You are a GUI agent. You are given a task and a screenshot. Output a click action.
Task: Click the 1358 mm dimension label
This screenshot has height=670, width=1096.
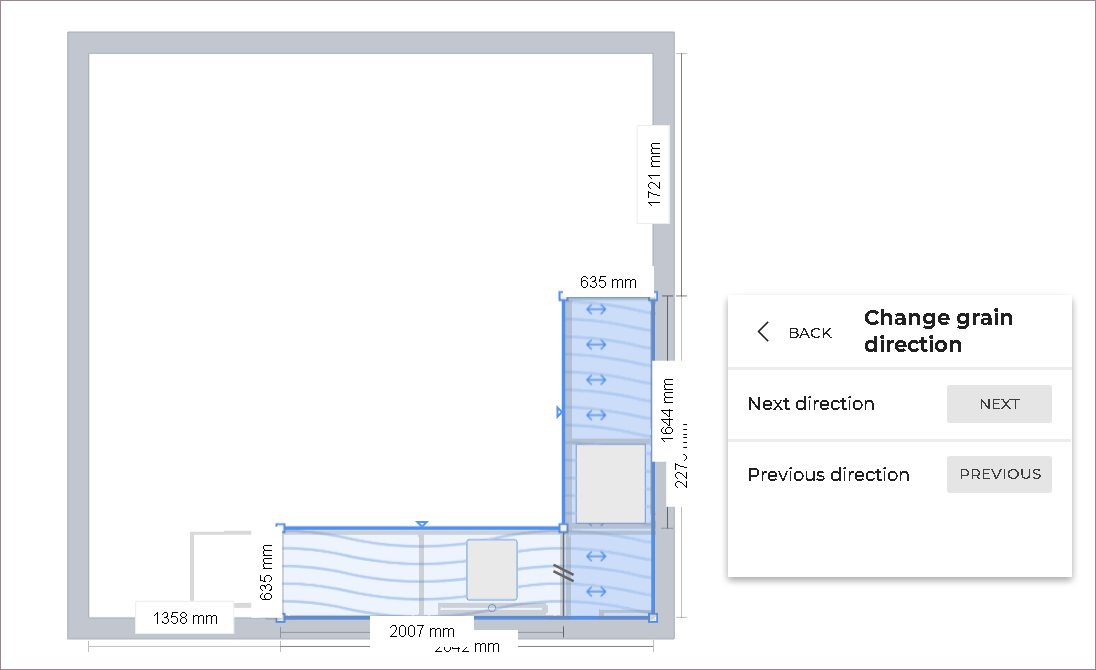click(185, 618)
